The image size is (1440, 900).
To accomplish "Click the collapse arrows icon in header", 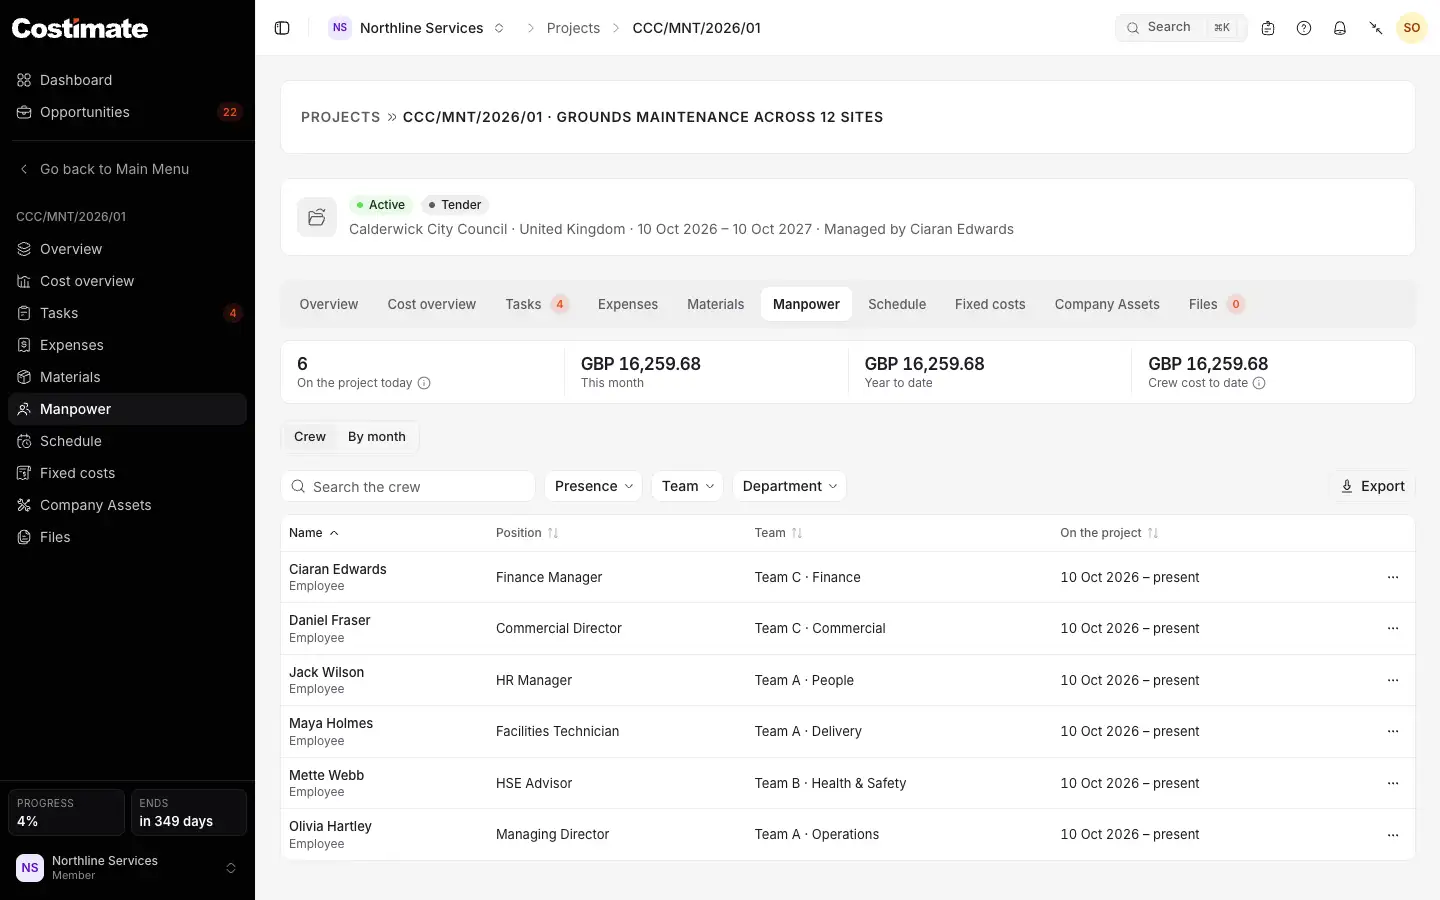I will click(x=1376, y=28).
